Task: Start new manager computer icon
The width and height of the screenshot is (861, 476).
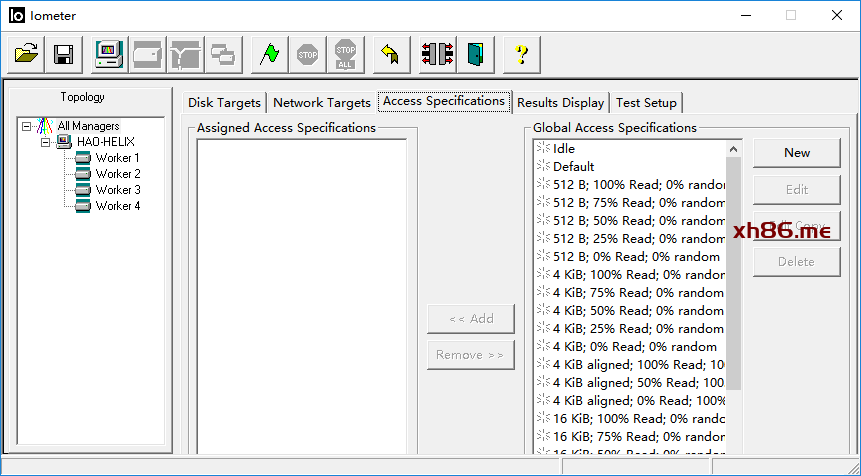Action: 110,54
